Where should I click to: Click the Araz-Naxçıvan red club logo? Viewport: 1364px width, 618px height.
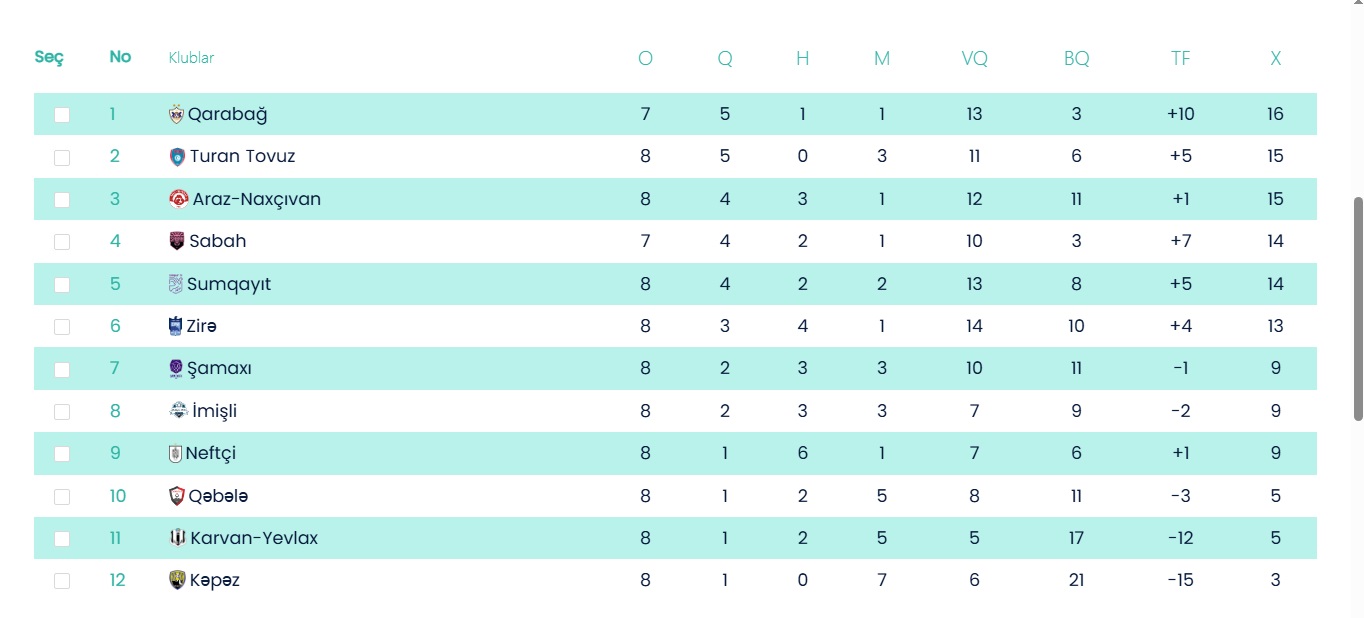click(179, 199)
